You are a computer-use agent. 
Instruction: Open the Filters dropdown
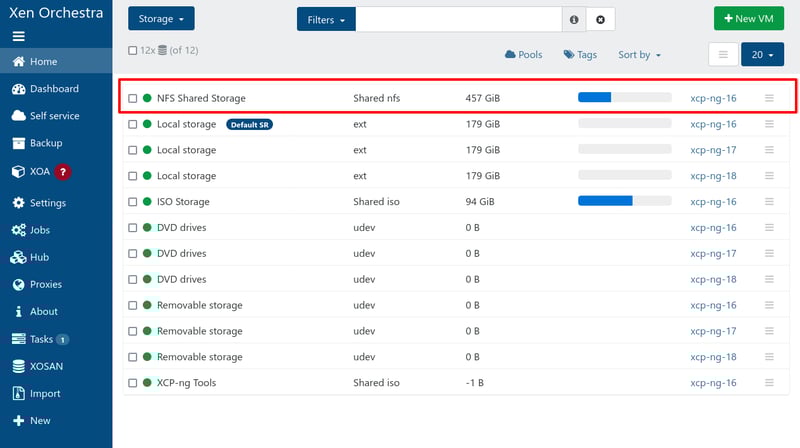click(326, 19)
